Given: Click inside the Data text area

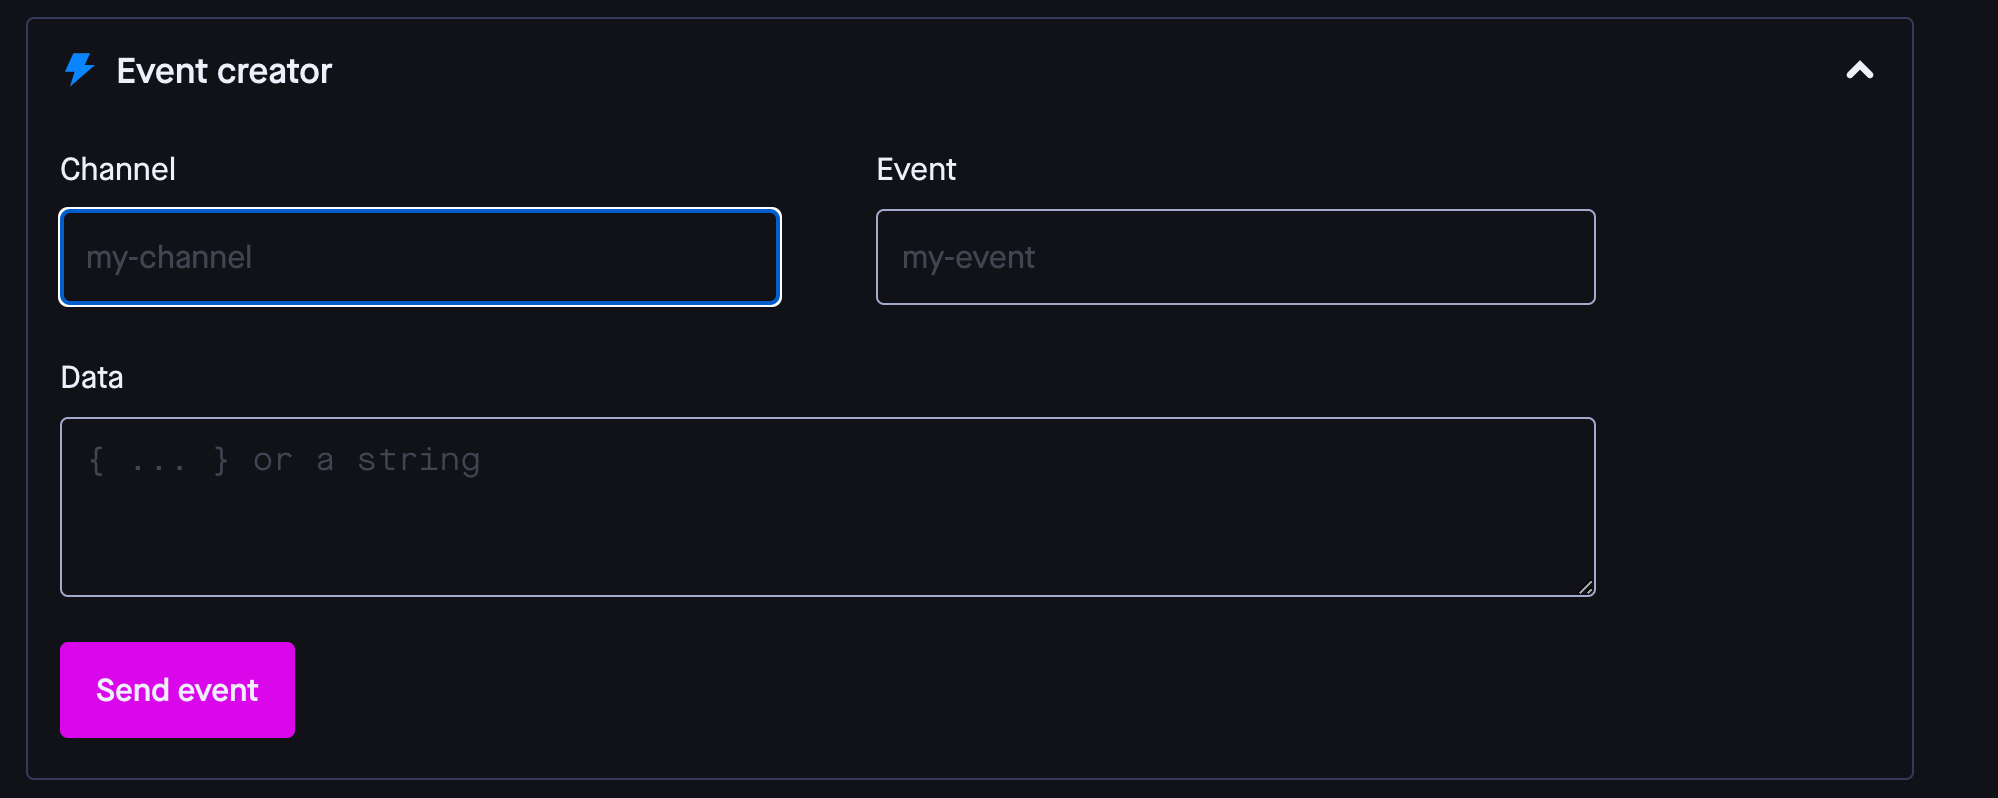Looking at the screenshot, I should [x=827, y=507].
